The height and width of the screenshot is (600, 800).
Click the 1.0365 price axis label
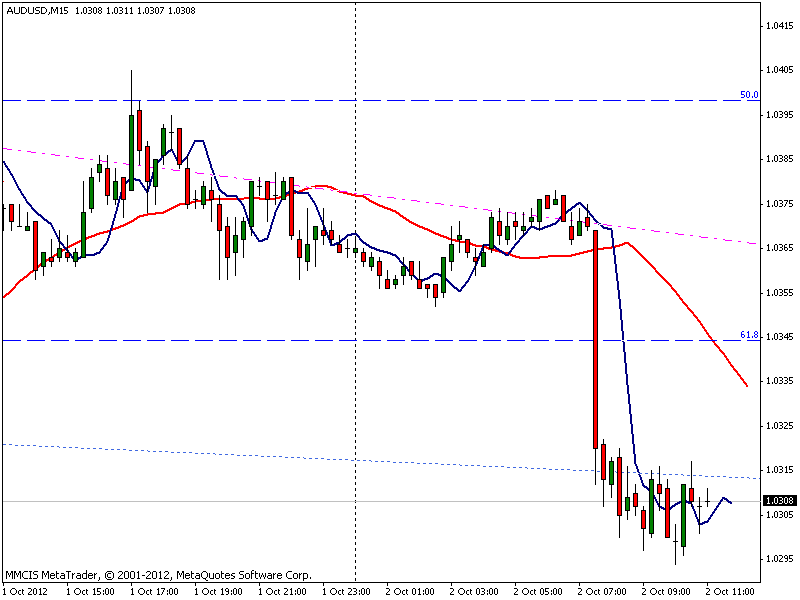point(780,248)
